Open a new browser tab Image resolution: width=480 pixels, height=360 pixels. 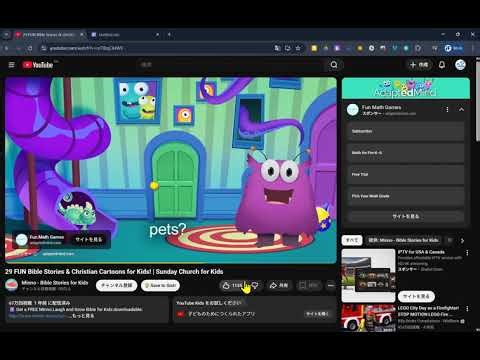169,34
